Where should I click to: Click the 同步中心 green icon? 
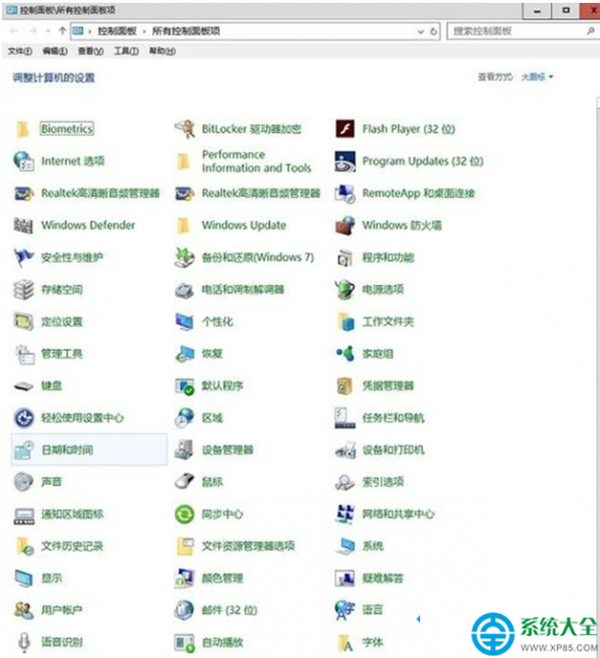pyautogui.click(x=185, y=514)
